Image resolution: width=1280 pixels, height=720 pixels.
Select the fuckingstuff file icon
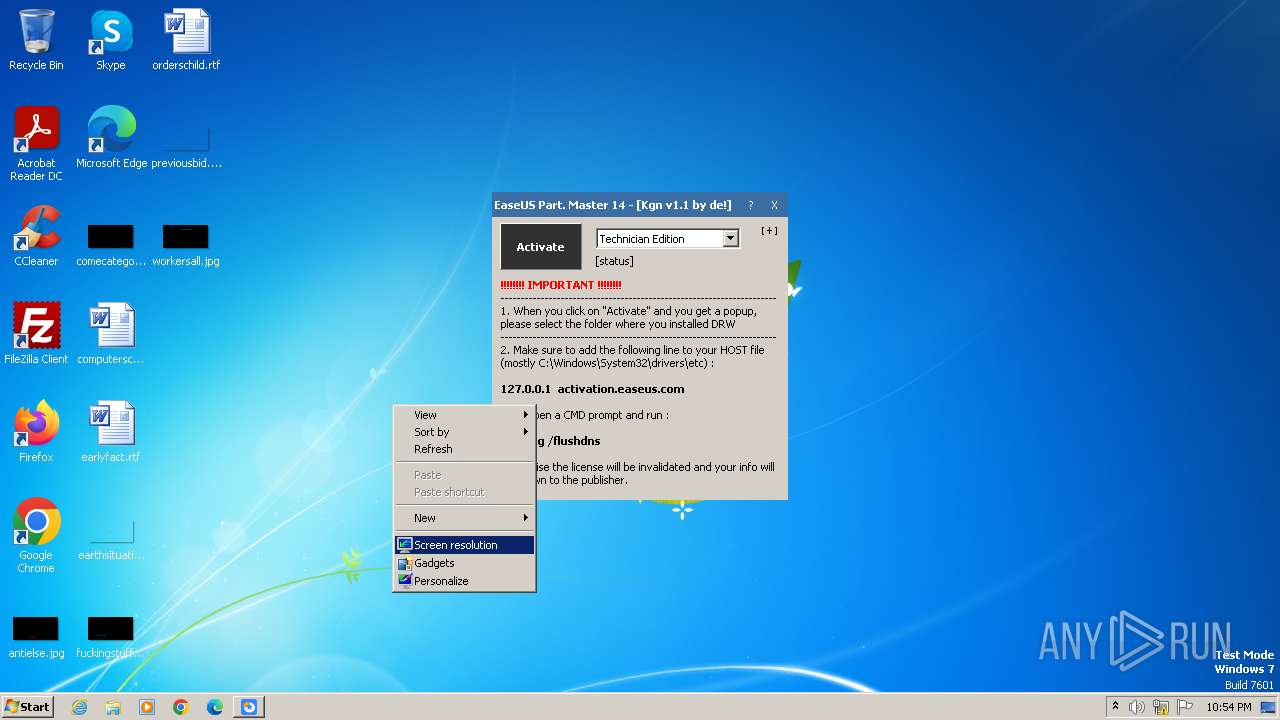[x=111, y=637]
